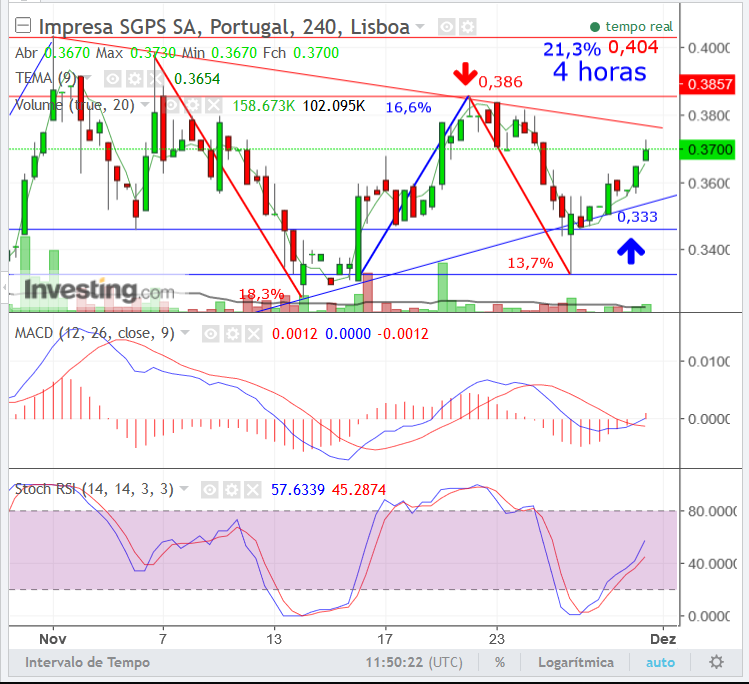749x684 pixels.
Task: Open MACD settings gear icon
Action: [232, 333]
